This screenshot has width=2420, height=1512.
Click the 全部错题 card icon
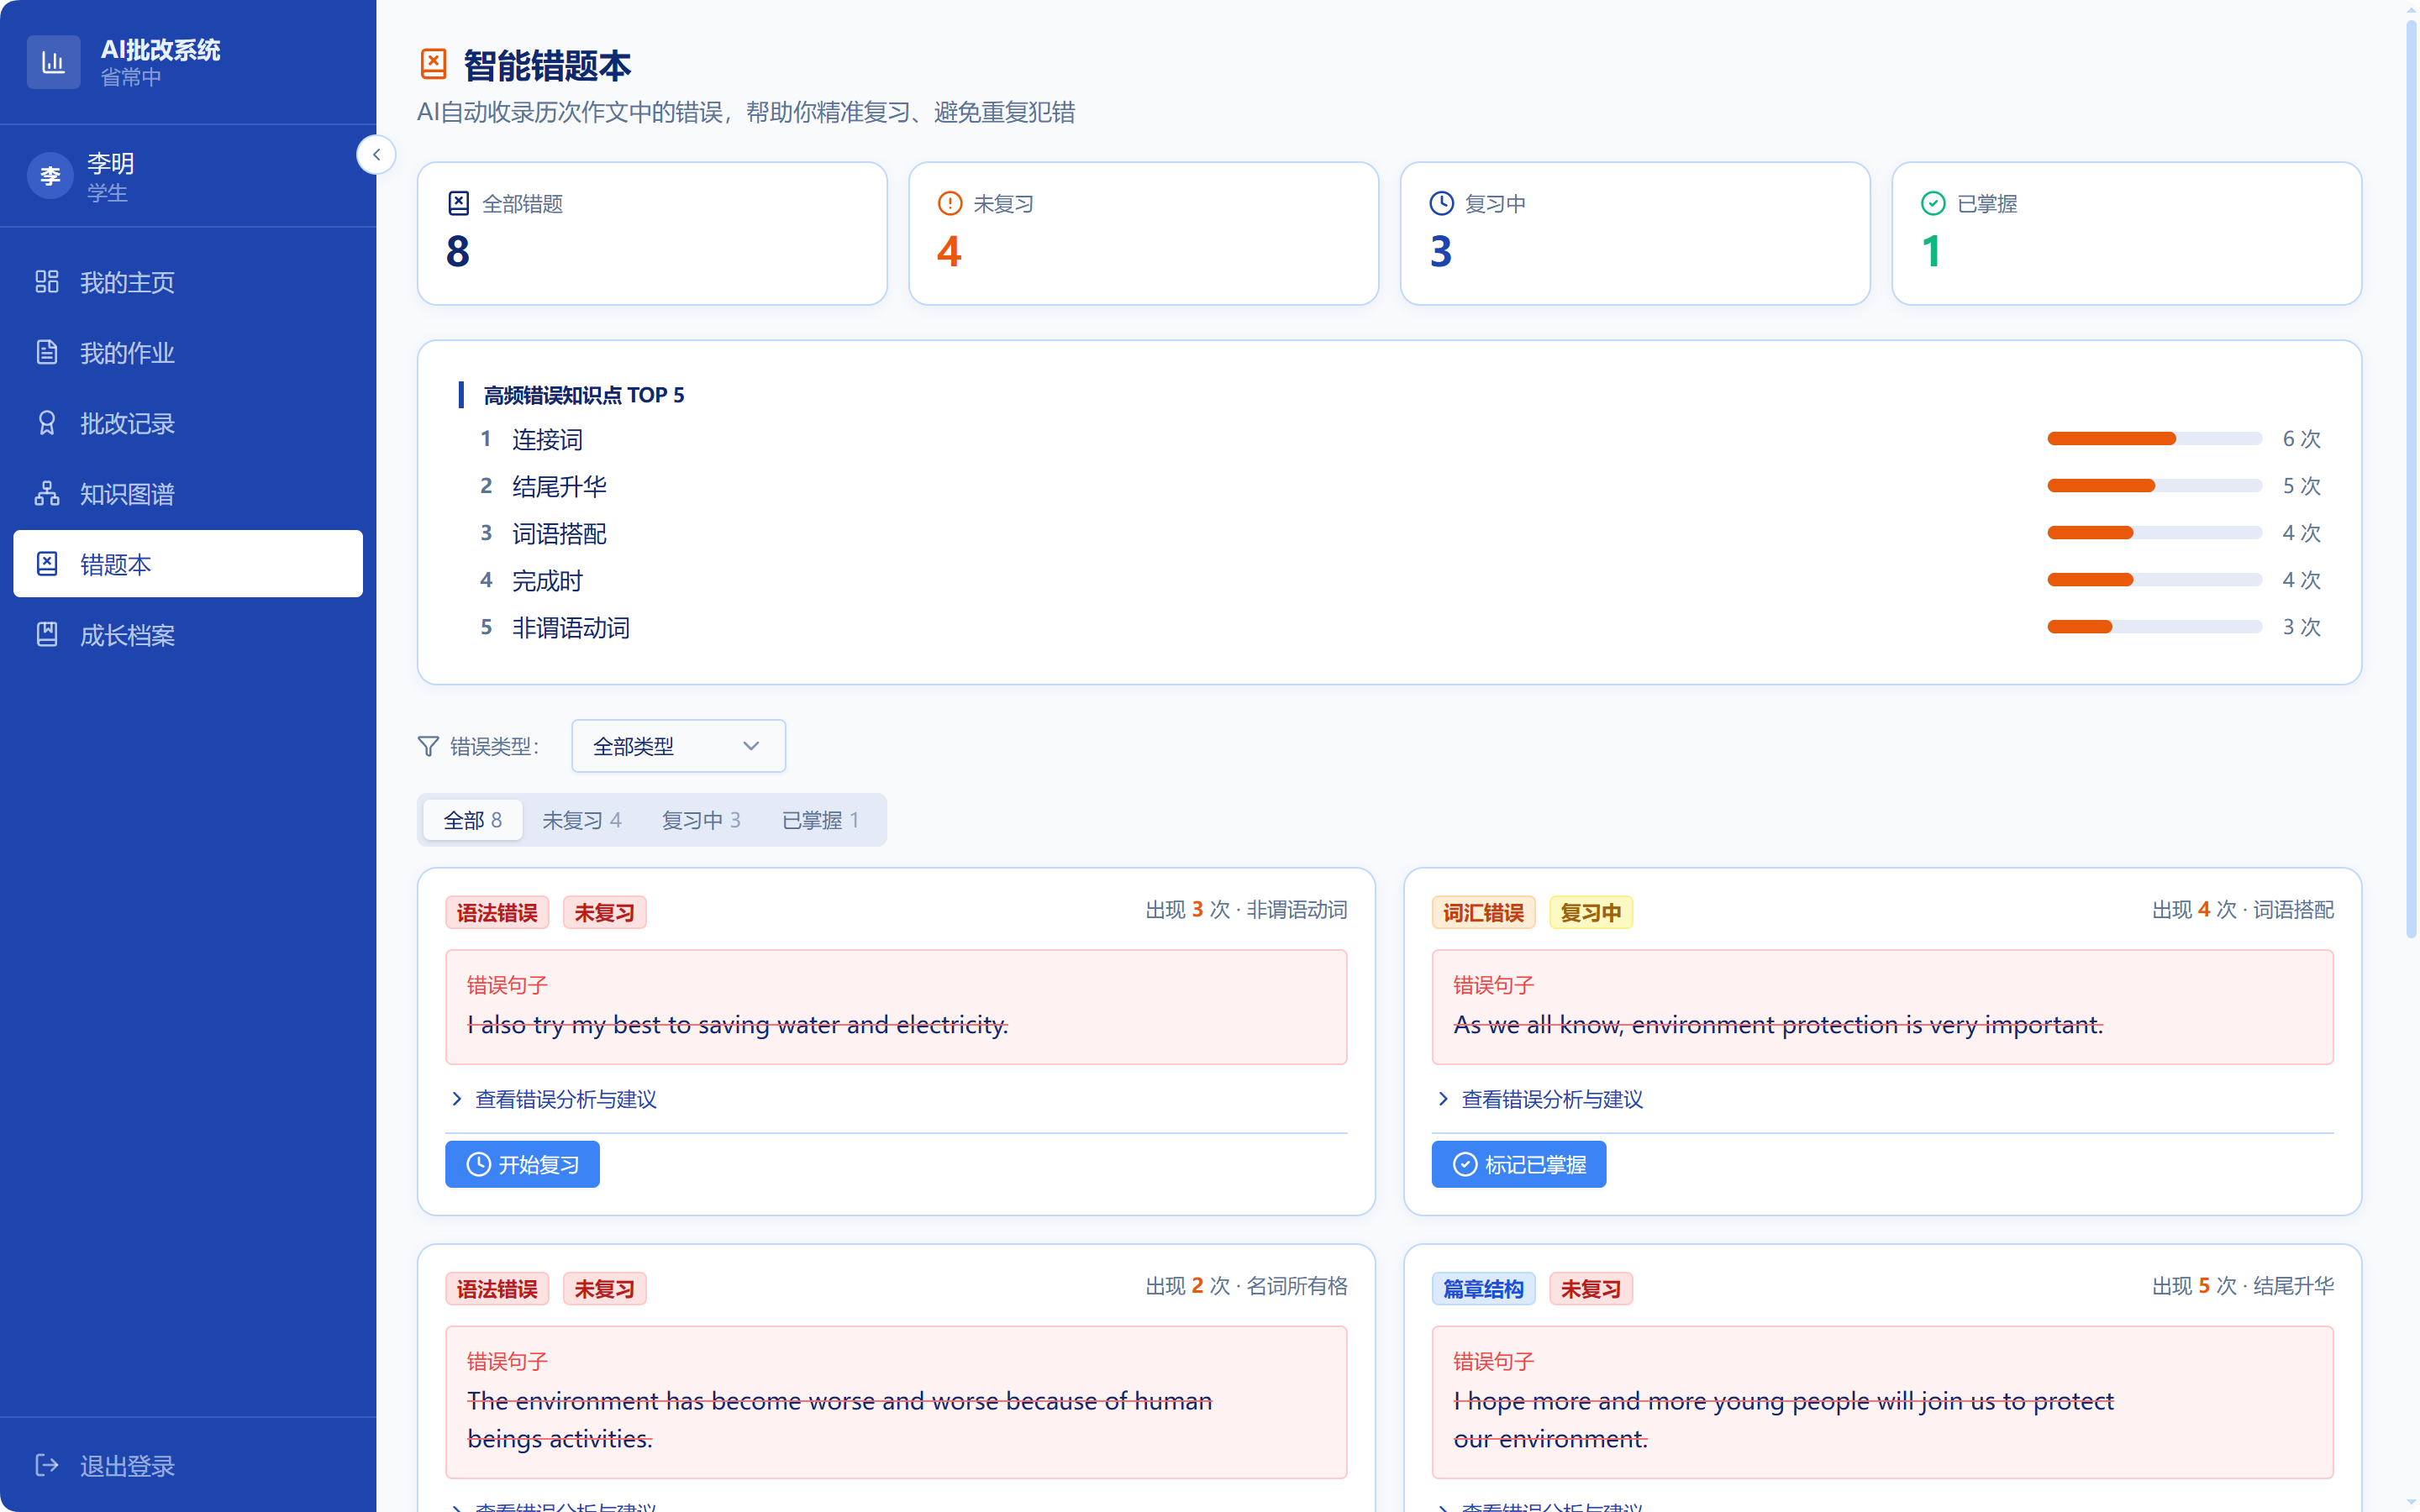point(458,203)
